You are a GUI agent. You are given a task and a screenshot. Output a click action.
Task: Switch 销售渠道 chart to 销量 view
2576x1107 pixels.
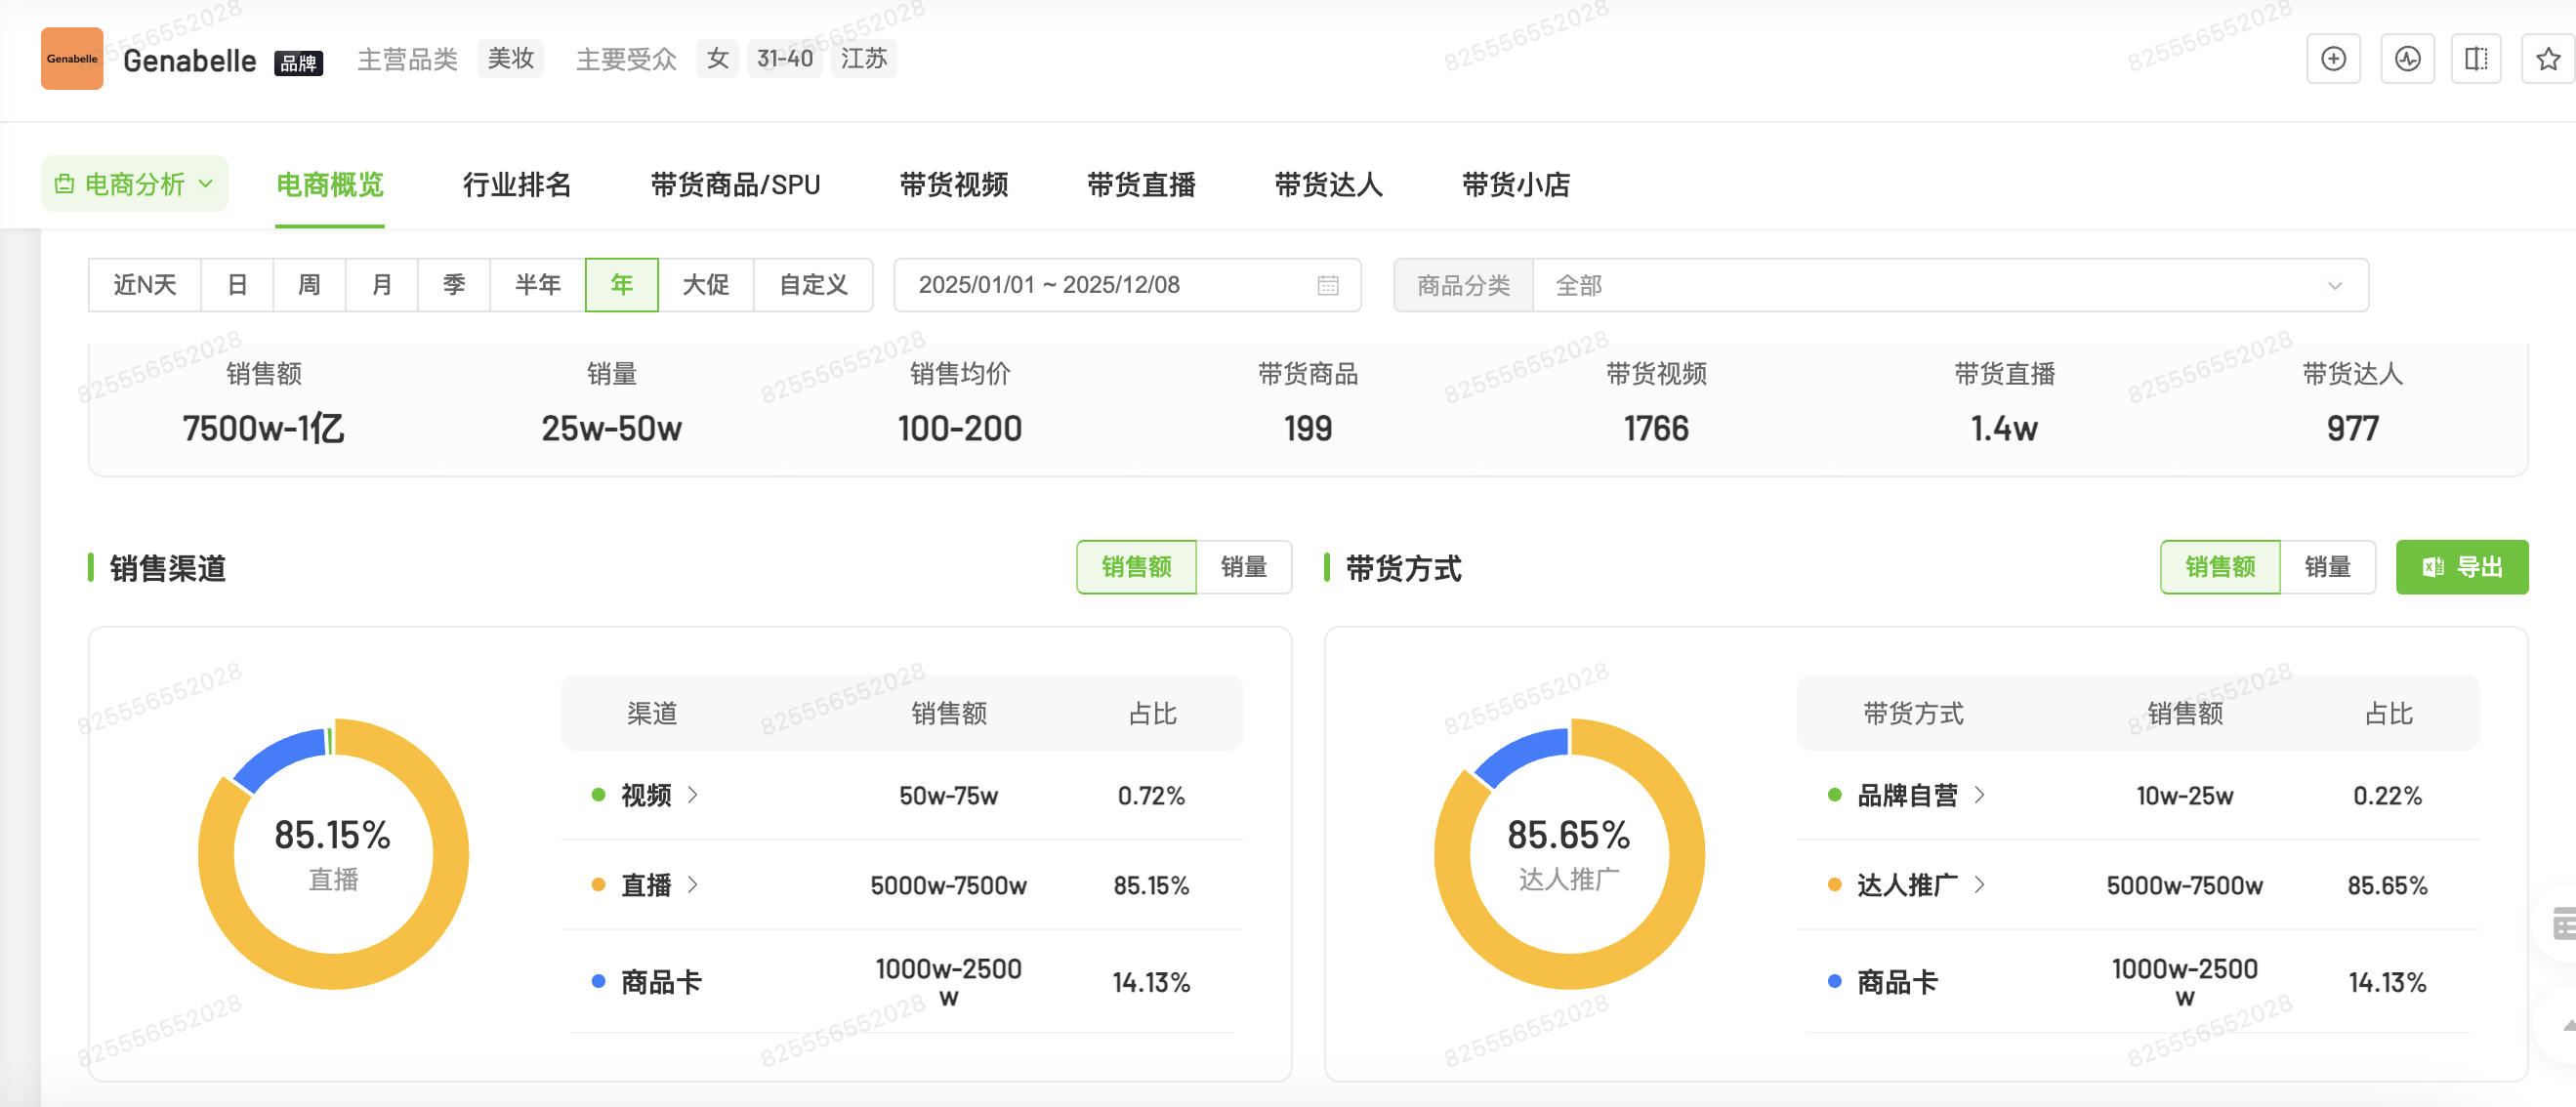1245,567
